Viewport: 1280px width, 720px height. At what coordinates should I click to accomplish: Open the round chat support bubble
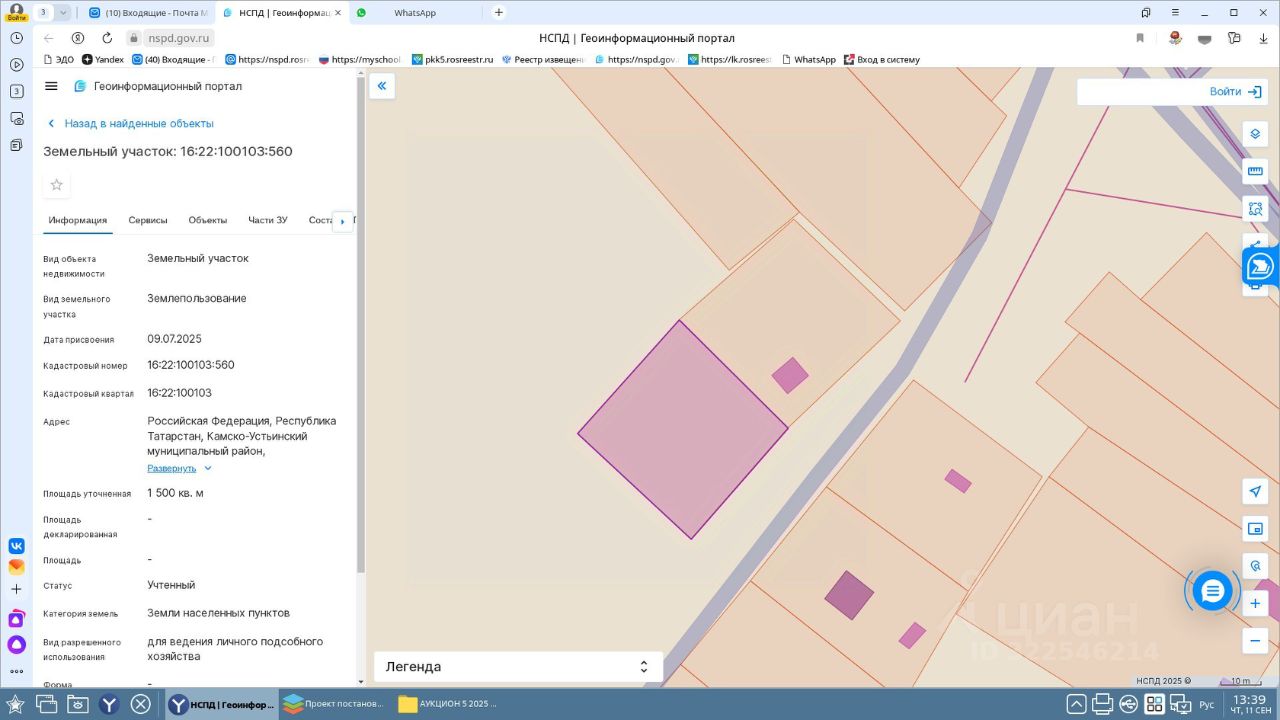coord(1212,591)
